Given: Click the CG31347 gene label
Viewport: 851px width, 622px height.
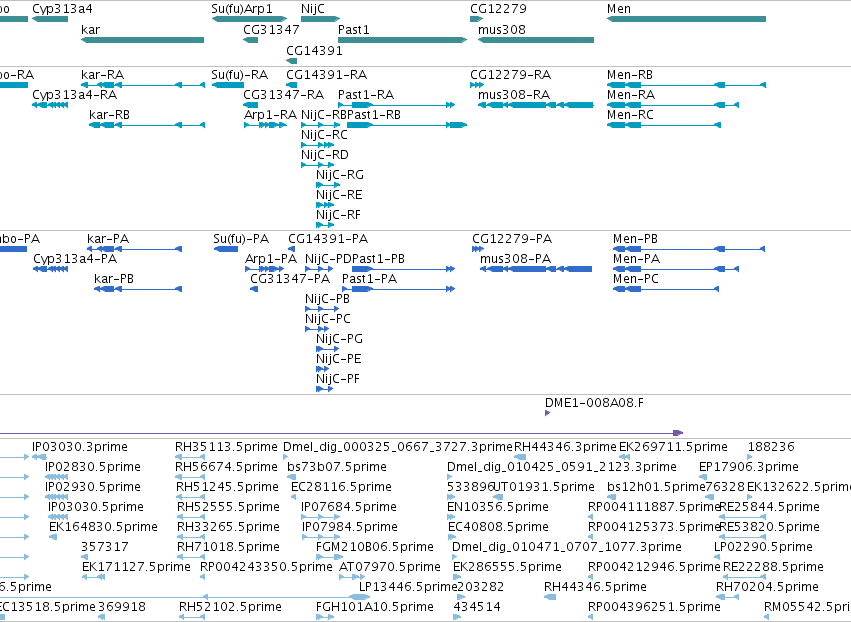Looking at the screenshot, I should (x=271, y=30).
